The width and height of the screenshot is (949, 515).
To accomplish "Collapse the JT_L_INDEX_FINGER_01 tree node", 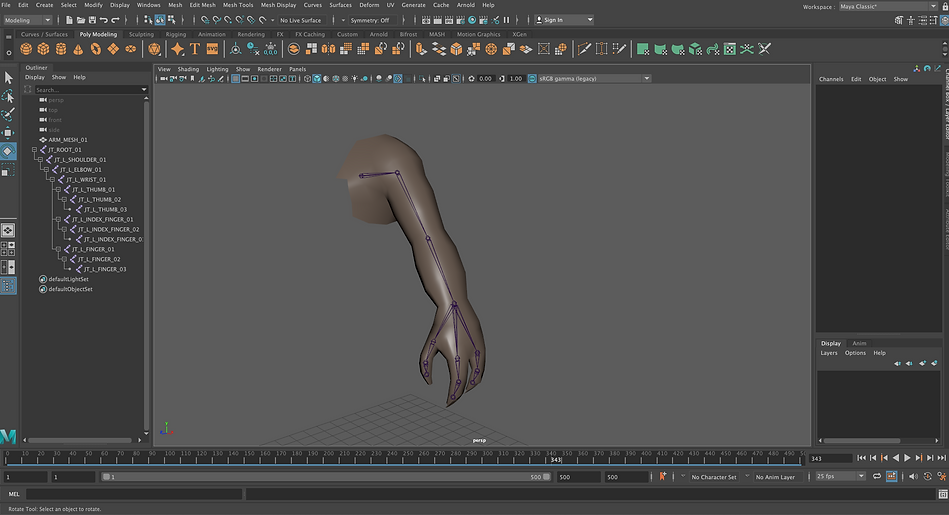I will pyautogui.click(x=58, y=219).
